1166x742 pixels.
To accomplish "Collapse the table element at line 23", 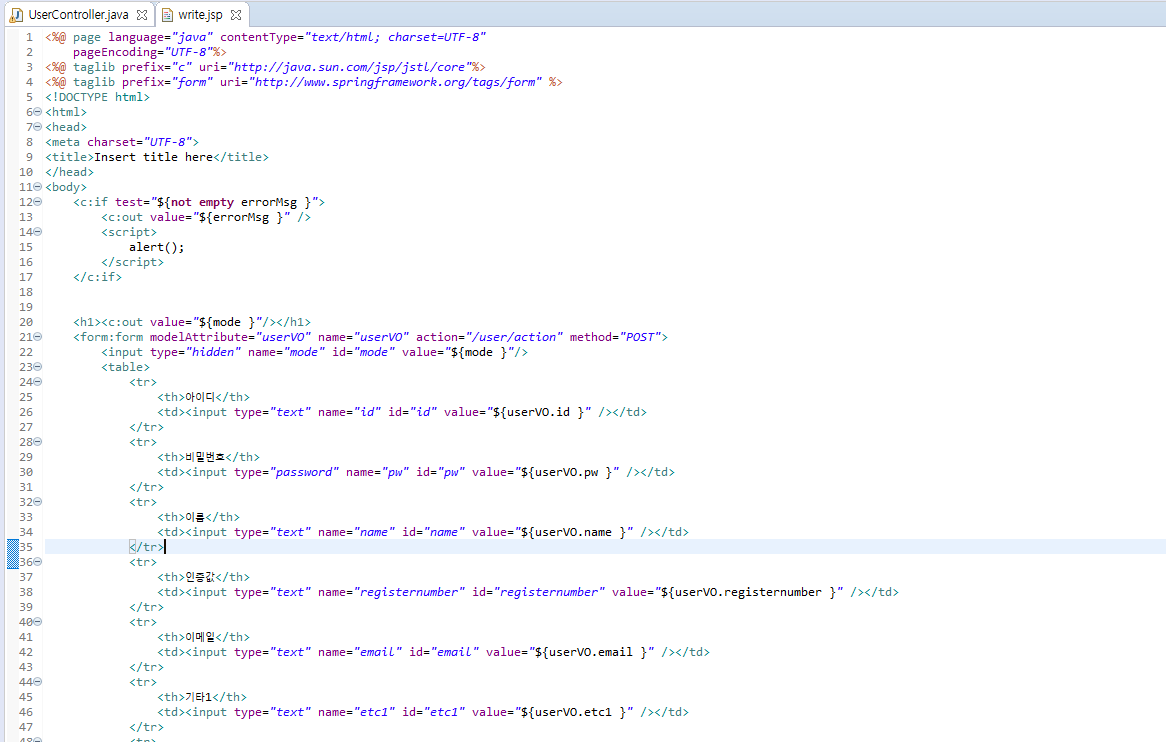I will pos(38,367).
